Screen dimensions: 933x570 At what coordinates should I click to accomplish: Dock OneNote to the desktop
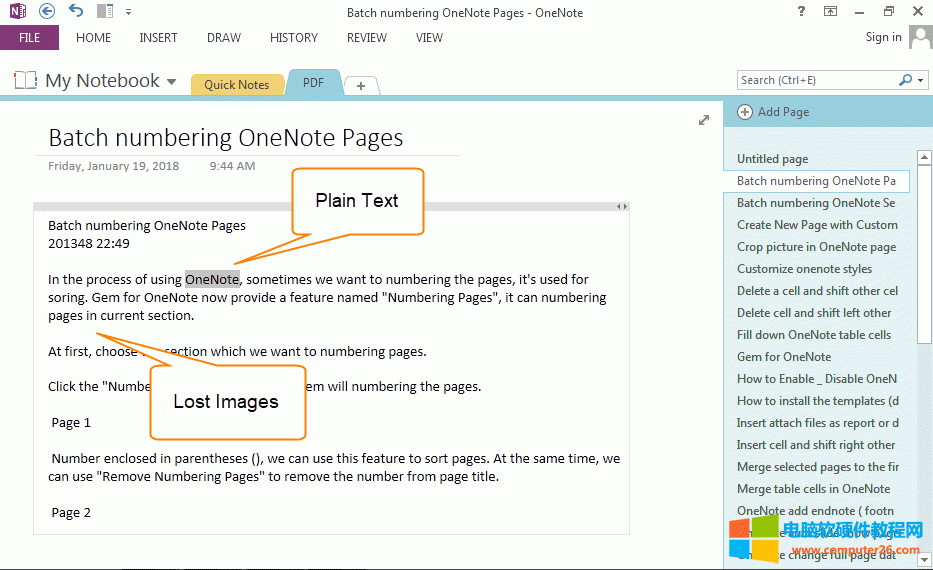click(x=105, y=11)
